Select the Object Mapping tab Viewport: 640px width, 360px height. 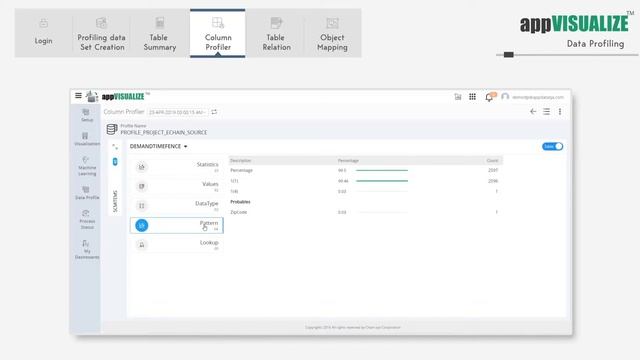(332, 33)
